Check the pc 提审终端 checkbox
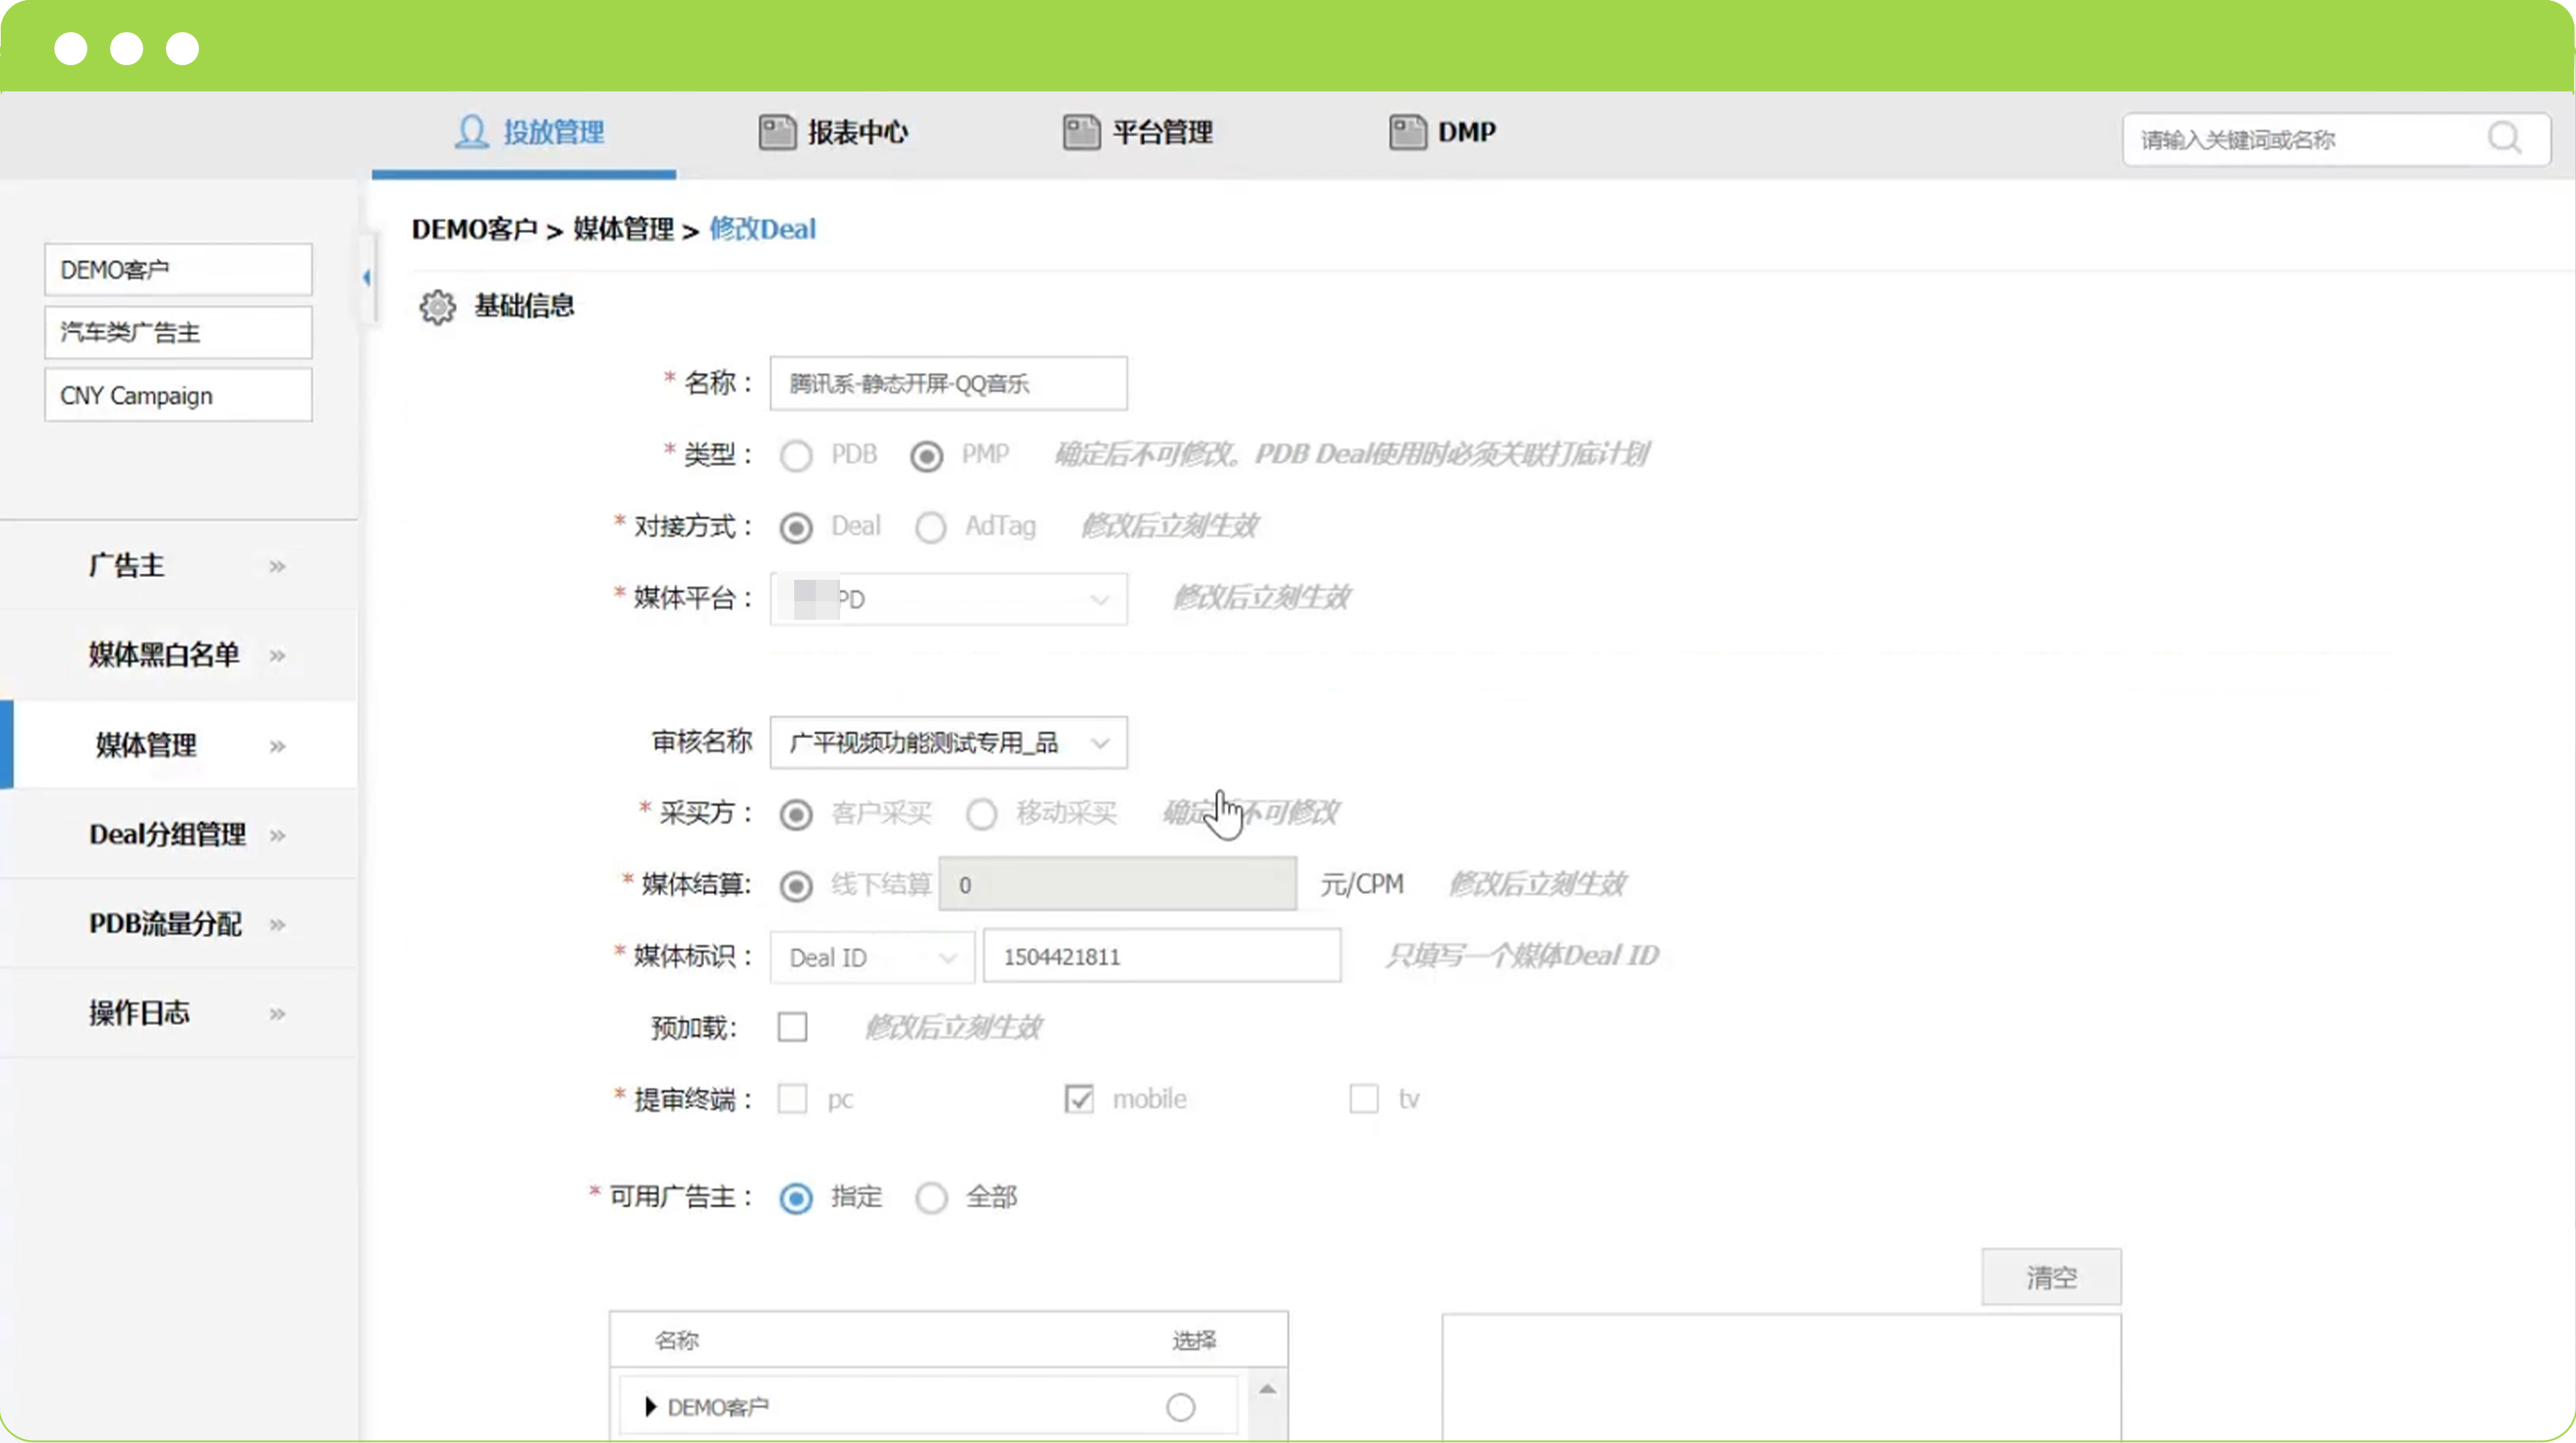The height and width of the screenshot is (1443, 2576). 792,1098
